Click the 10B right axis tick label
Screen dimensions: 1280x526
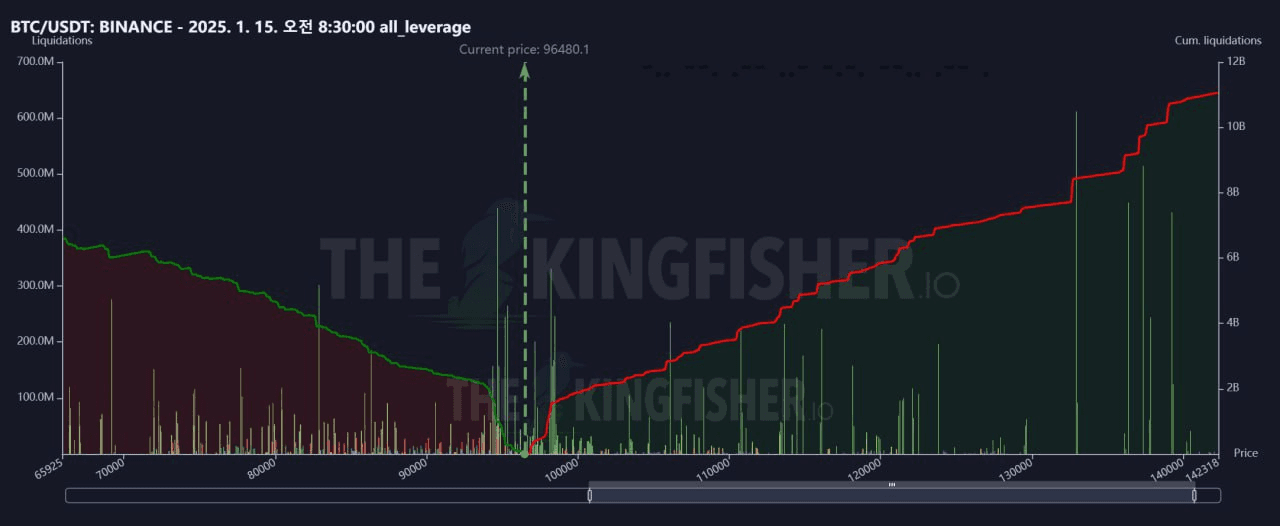[1236, 127]
